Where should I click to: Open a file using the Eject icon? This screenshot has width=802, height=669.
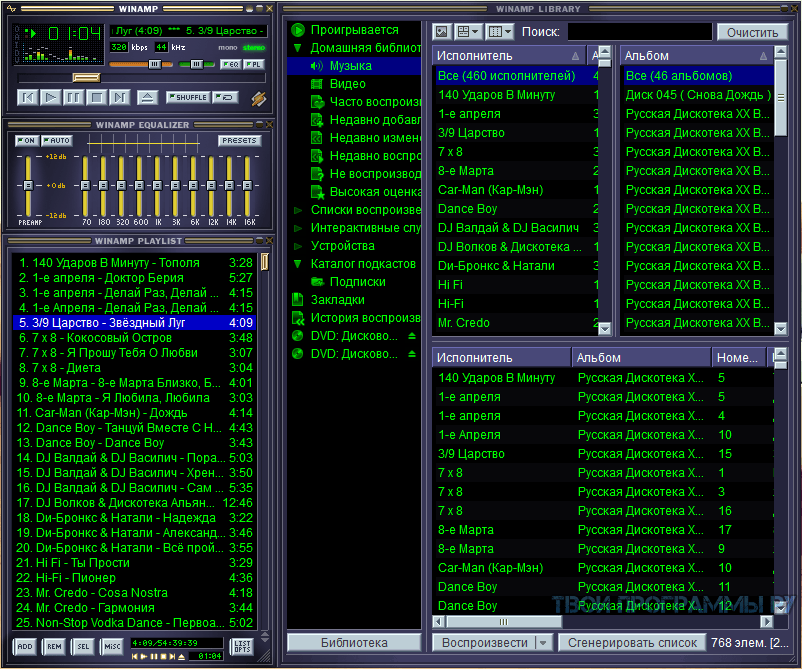(x=147, y=97)
